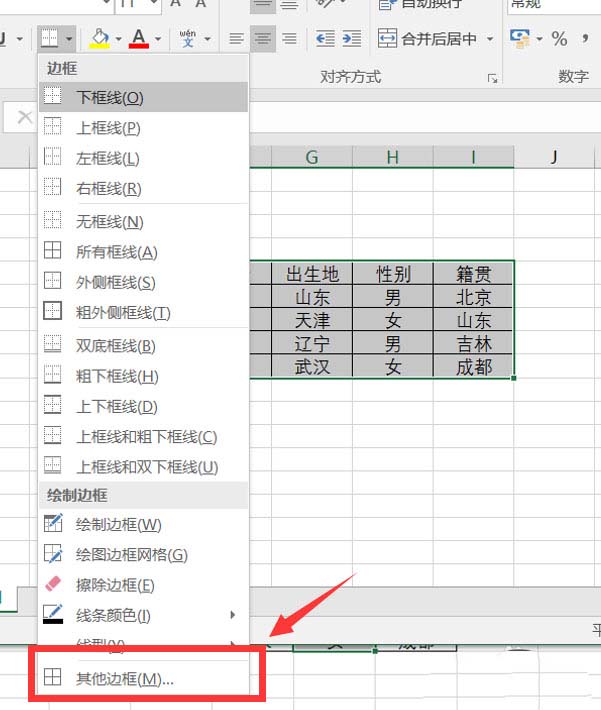Open the borders dropdown arrow
601x710 pixels.
[x=69, y=39]
